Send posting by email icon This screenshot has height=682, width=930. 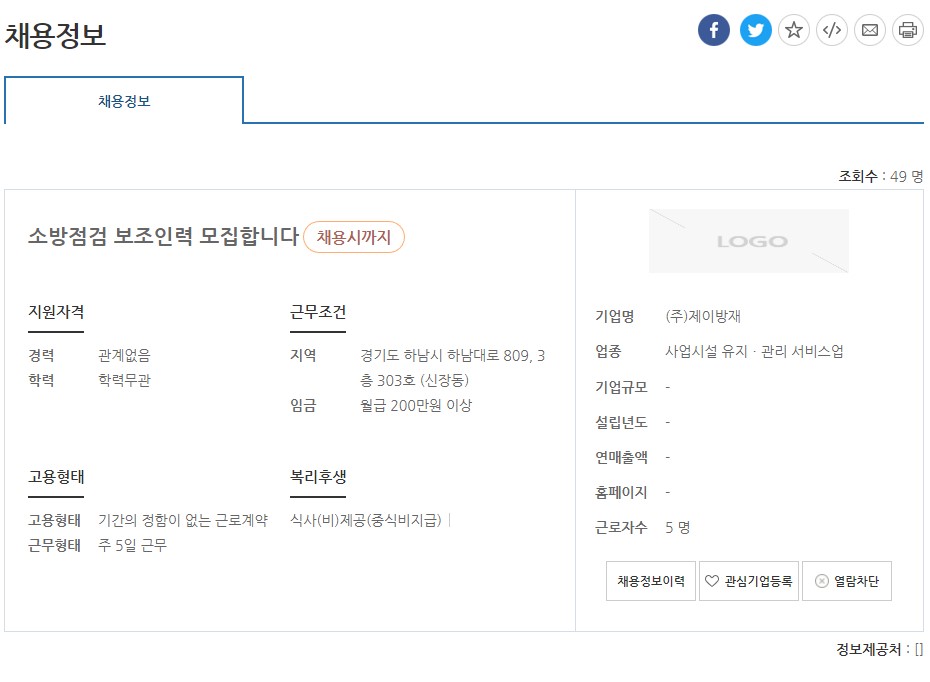coord(870,30)
